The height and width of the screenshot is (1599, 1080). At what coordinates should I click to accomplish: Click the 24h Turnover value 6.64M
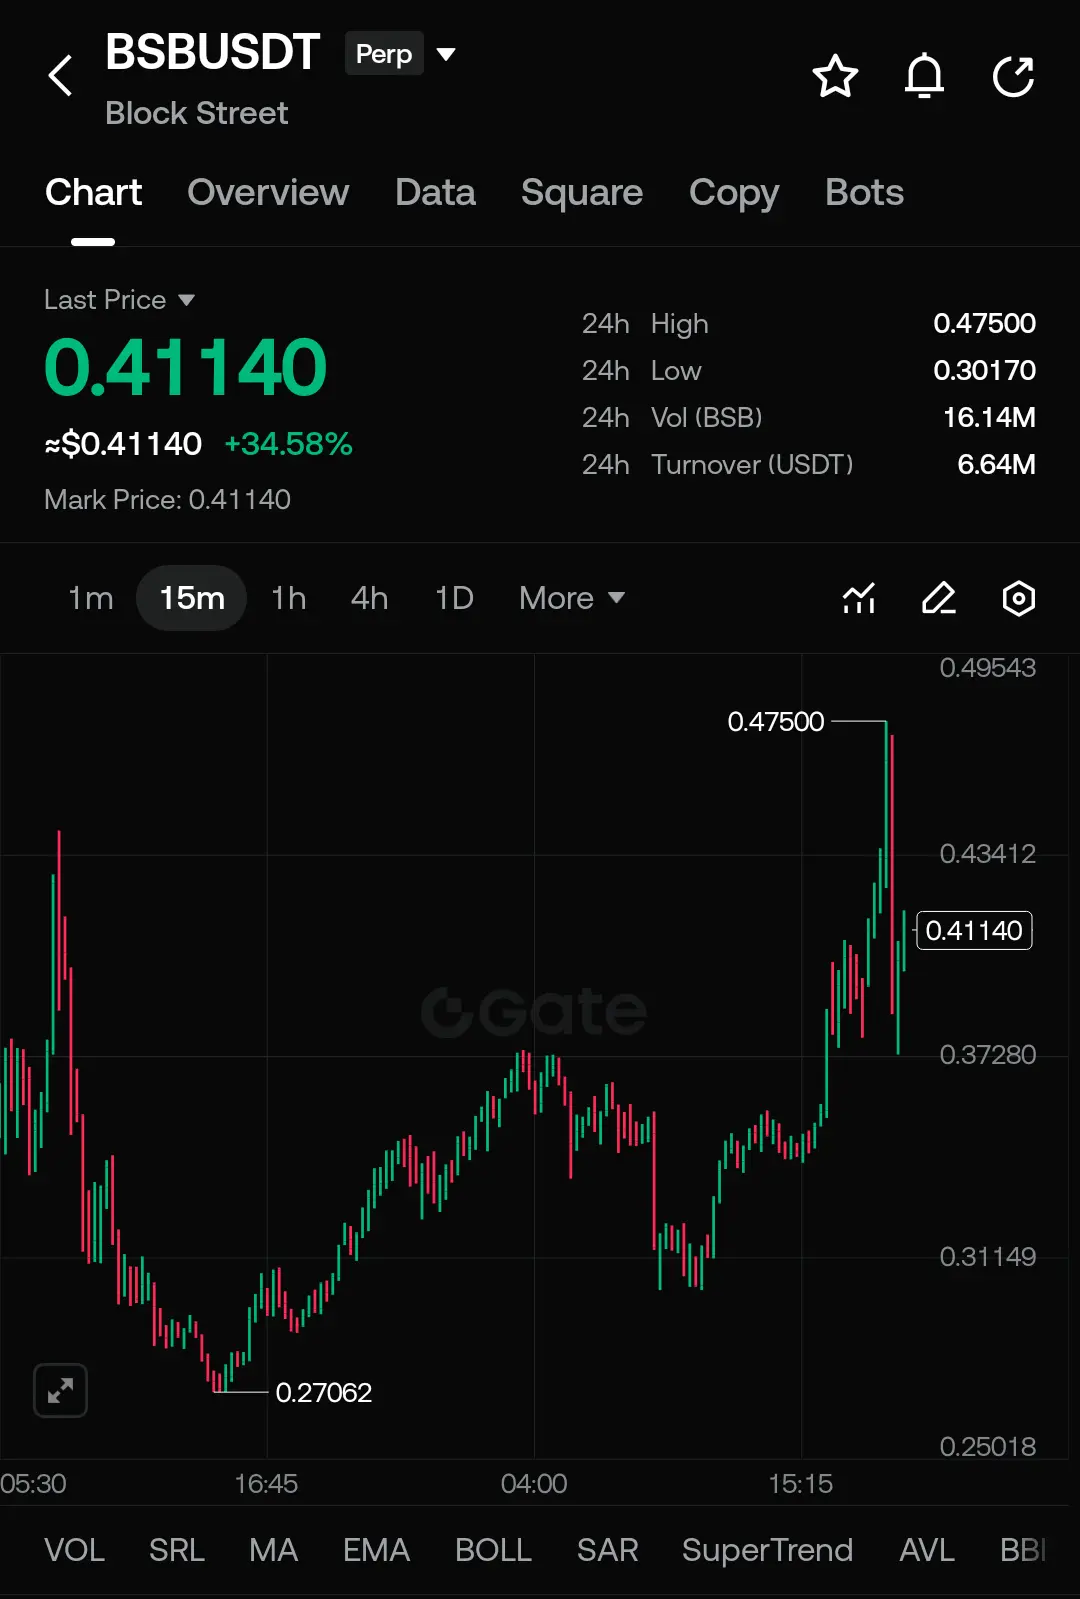[x=996, y=464]
